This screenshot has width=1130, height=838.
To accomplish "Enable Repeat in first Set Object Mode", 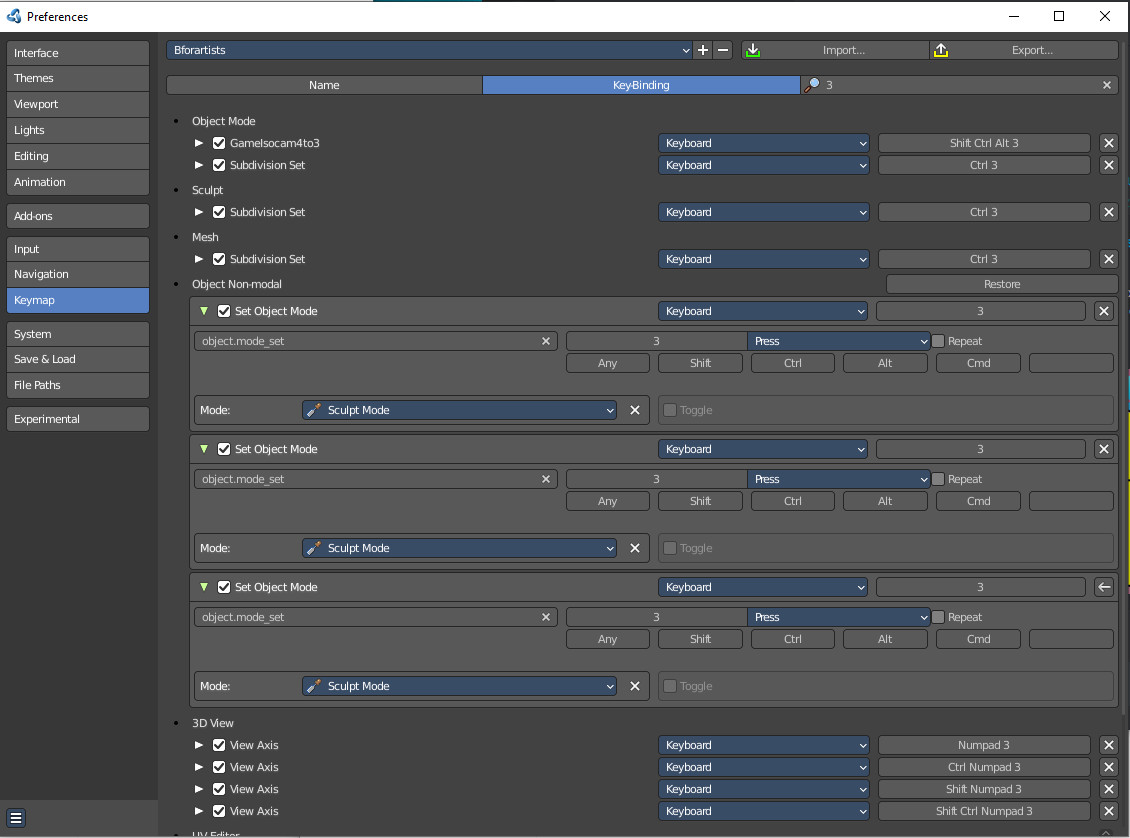I will pyautogui.click(x=938, y=341).
